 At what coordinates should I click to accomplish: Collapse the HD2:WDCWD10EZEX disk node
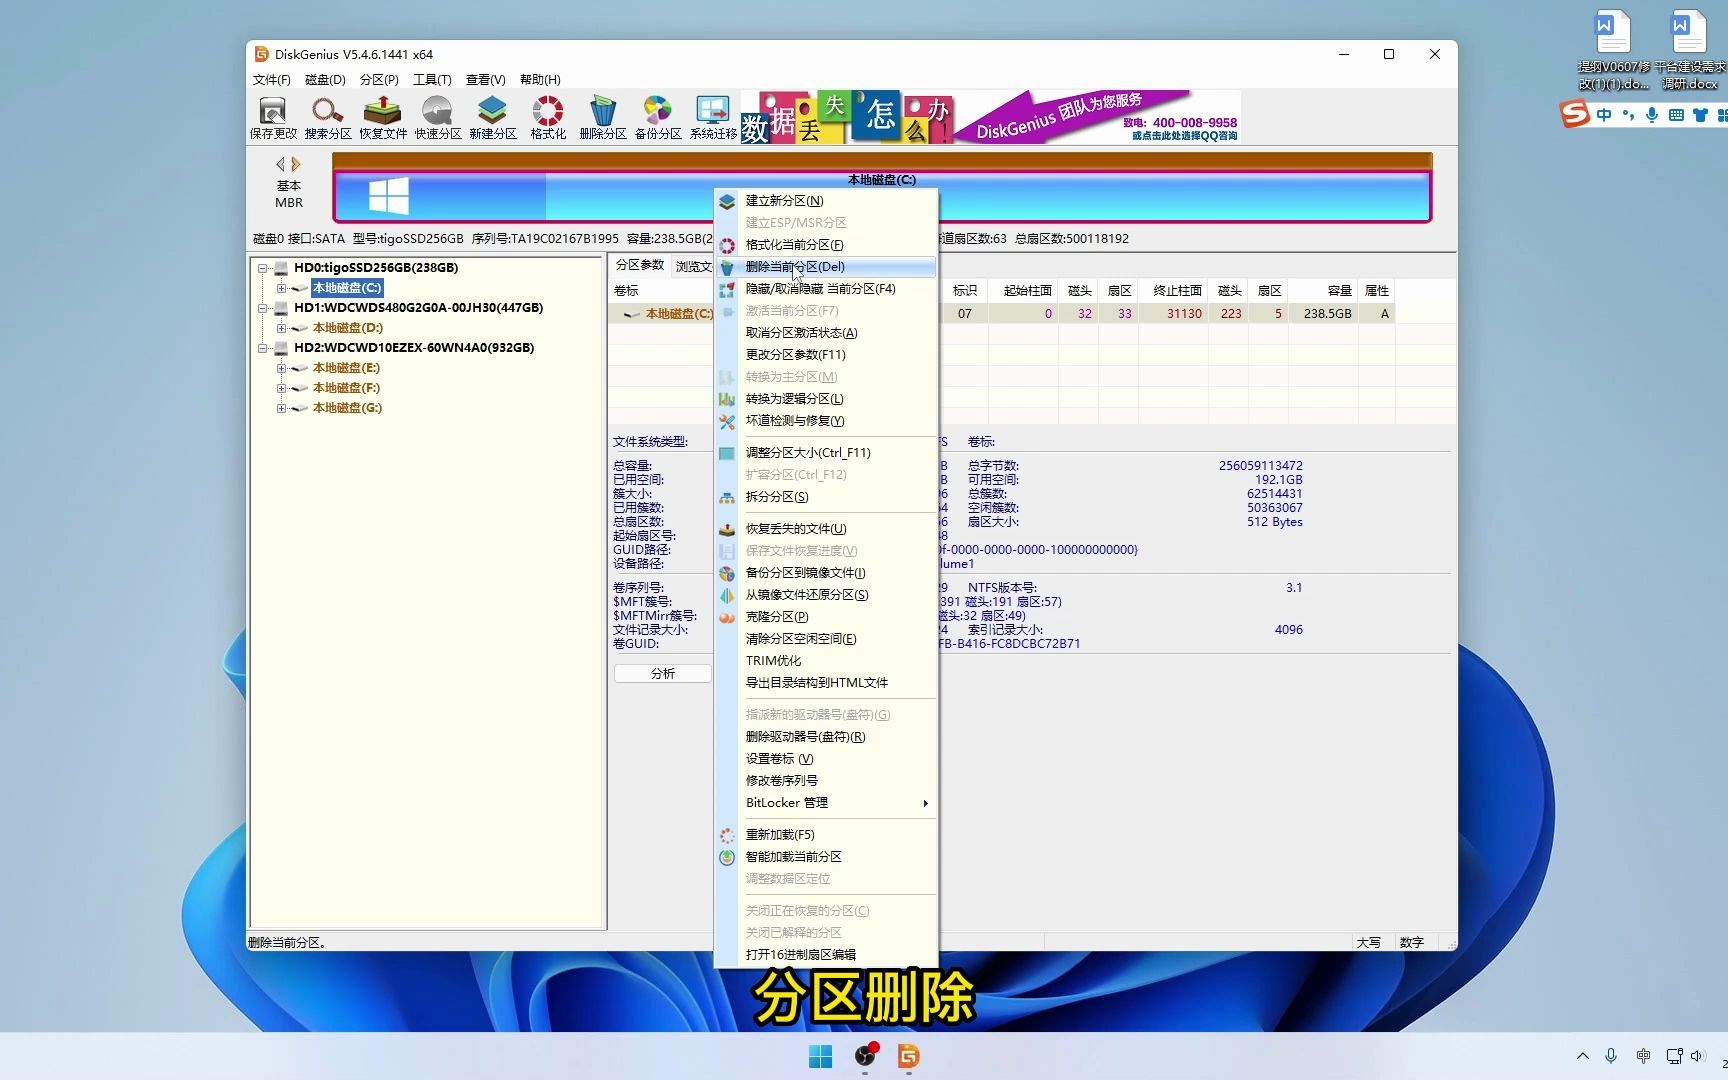263,348
